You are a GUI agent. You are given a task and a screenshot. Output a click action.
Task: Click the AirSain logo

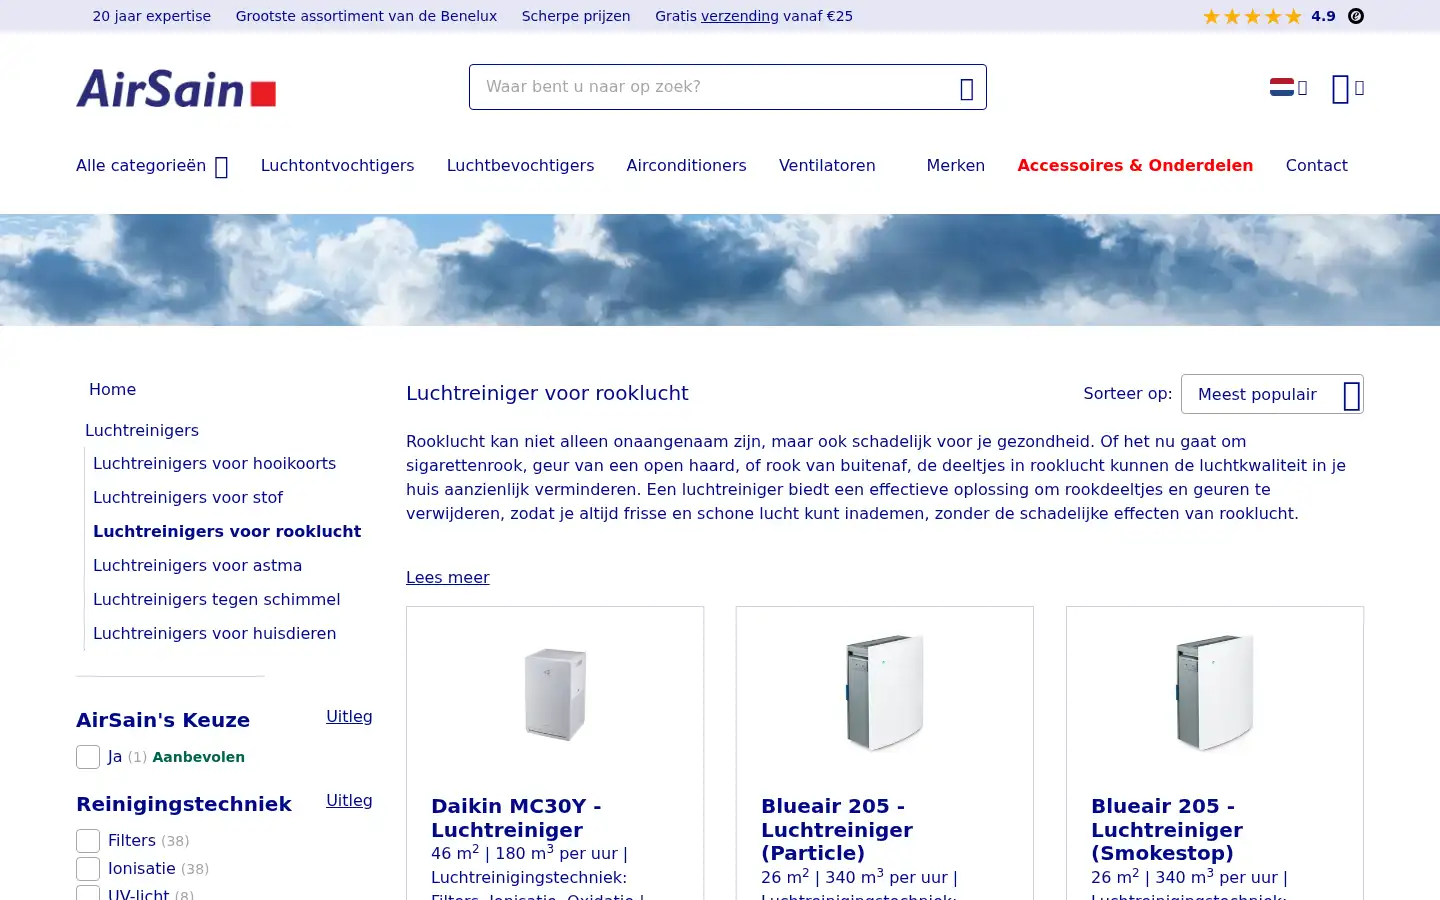[176, 88]
